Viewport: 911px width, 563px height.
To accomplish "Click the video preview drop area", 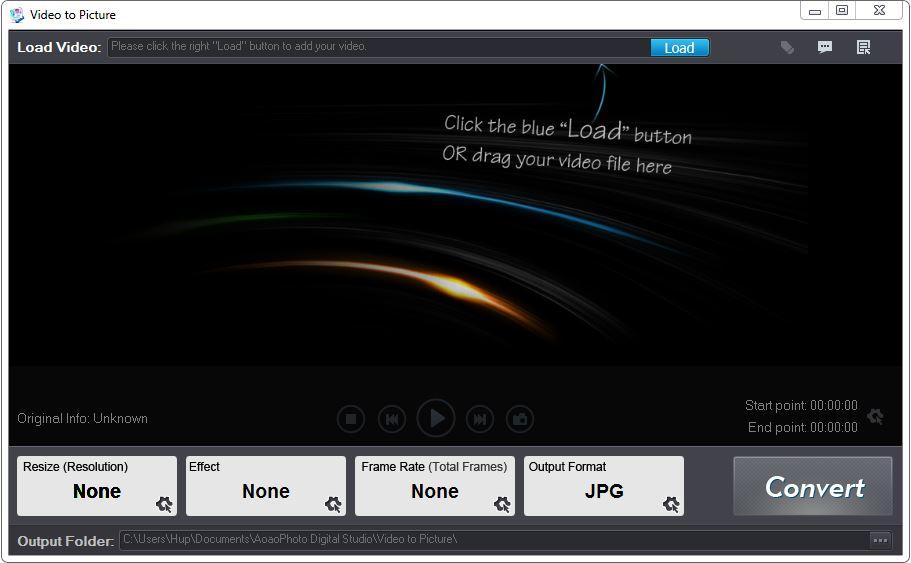I will pos(456,215).
